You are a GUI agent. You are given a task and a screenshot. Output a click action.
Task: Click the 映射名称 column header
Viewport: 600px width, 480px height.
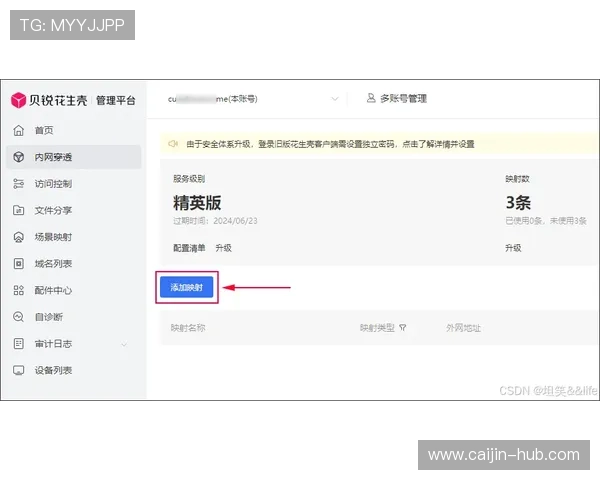(188, 328)
